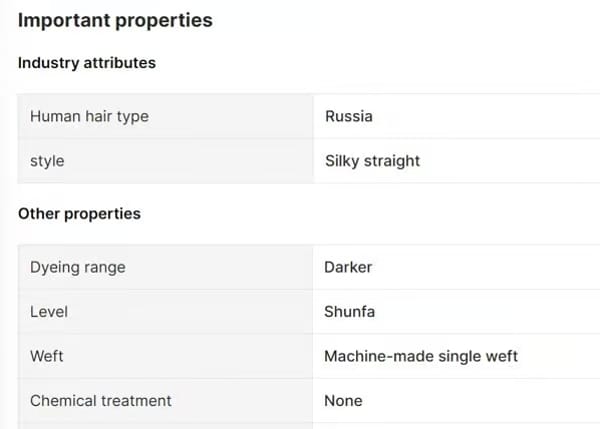Click the empty label cell below Chemical treatment
The height and width of the screenshot is (429, 600).
click(x=165, y=425)
